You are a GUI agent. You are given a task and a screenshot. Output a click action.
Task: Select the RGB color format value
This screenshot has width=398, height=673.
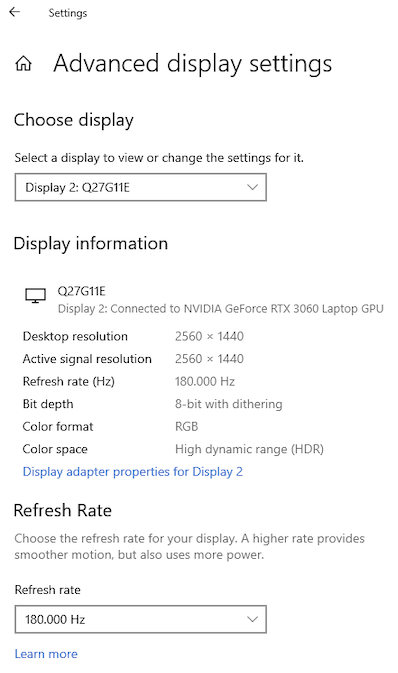[x=186, y=427]
